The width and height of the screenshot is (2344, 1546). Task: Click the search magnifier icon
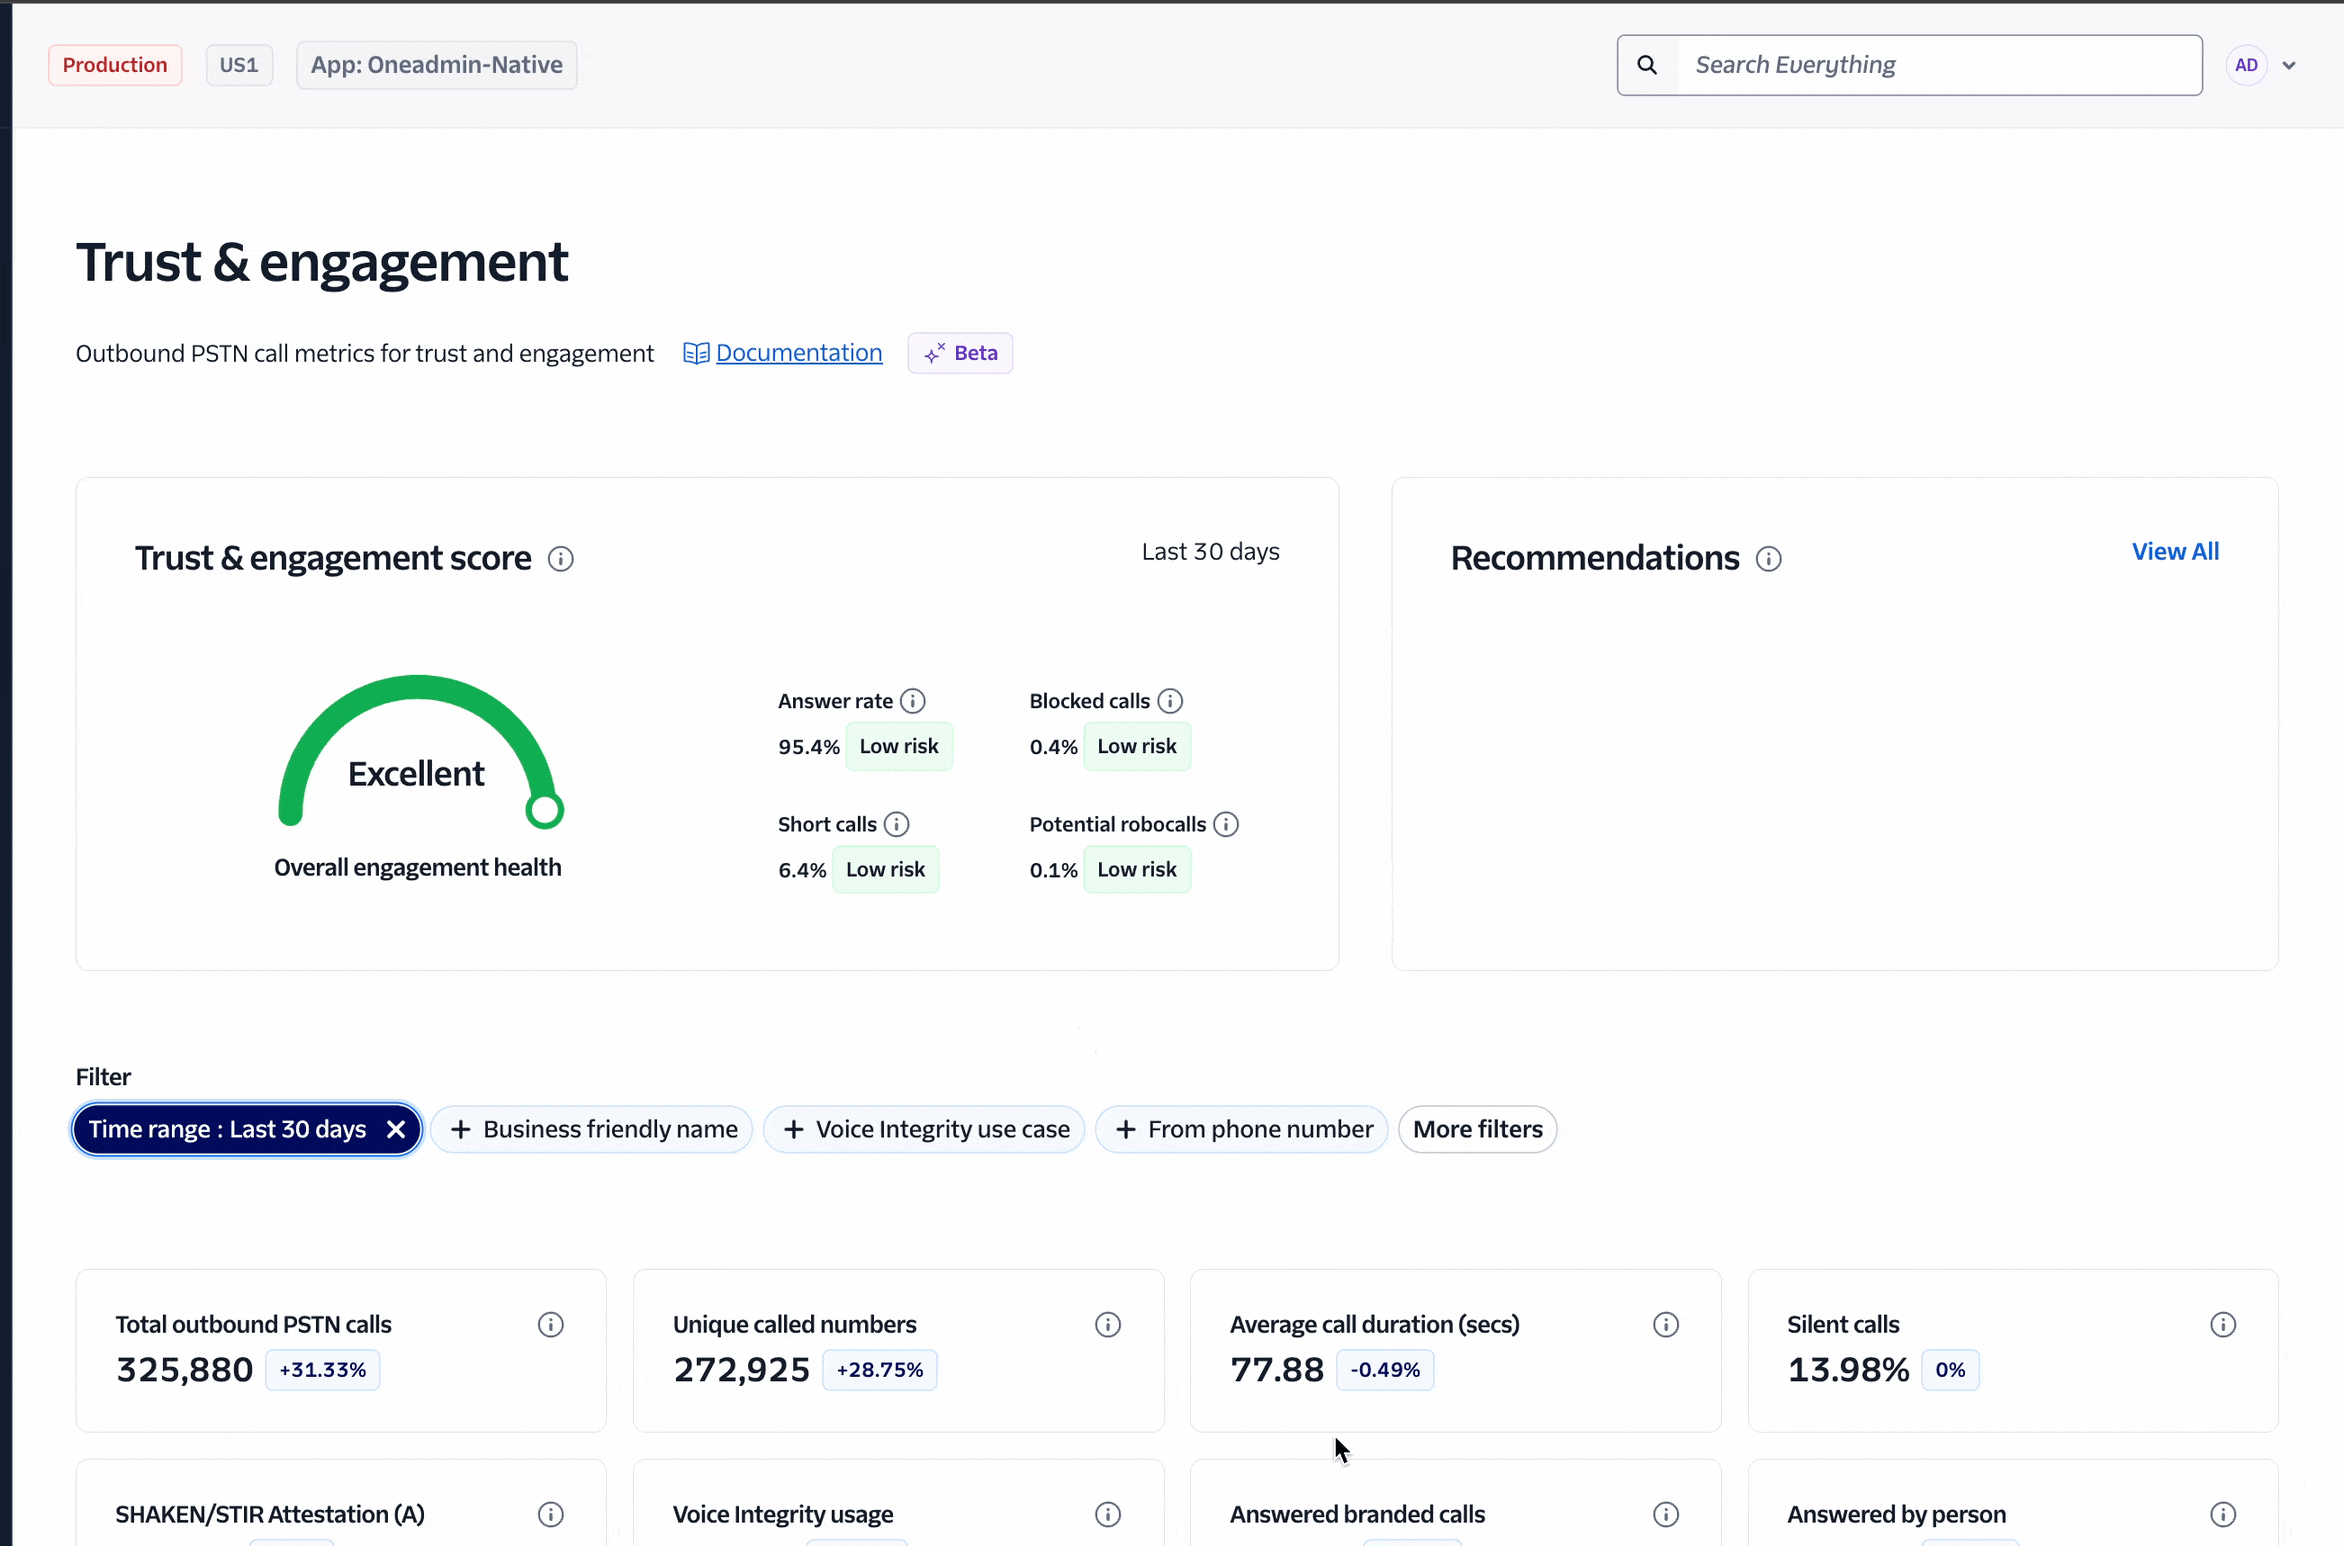point(1647,65)
